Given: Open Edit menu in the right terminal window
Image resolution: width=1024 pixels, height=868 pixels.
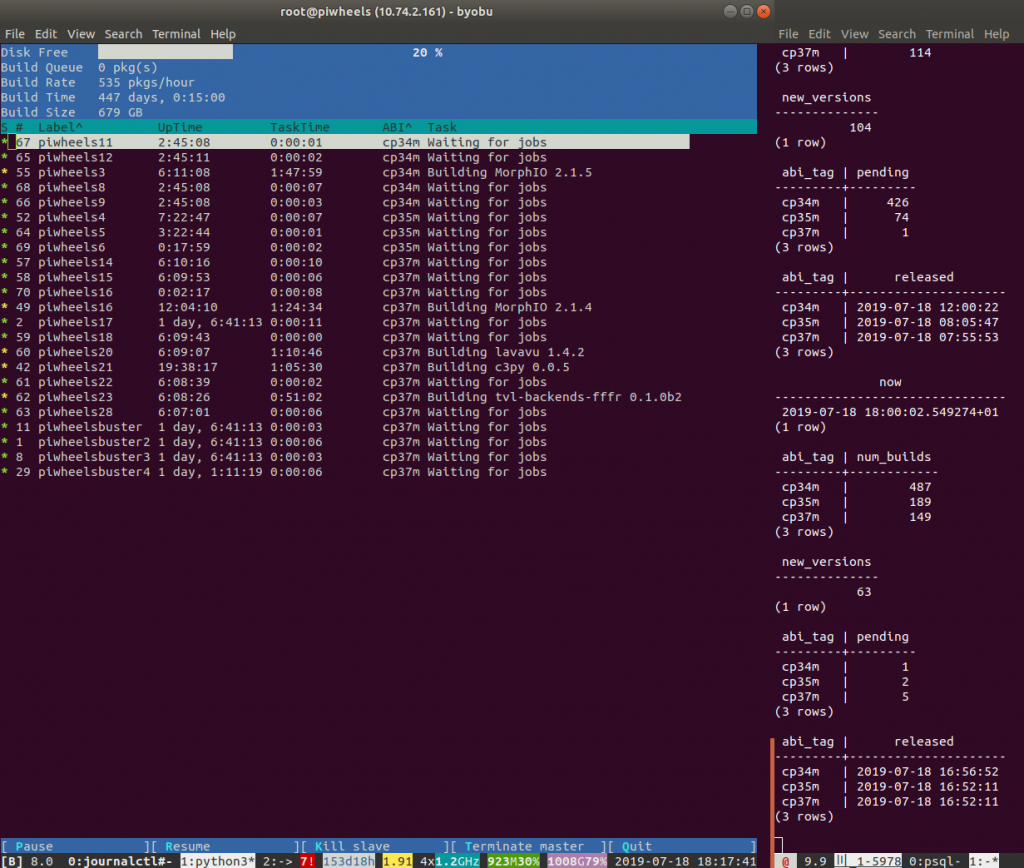Looking at the screenshot, I should click(x=819, y=34).
